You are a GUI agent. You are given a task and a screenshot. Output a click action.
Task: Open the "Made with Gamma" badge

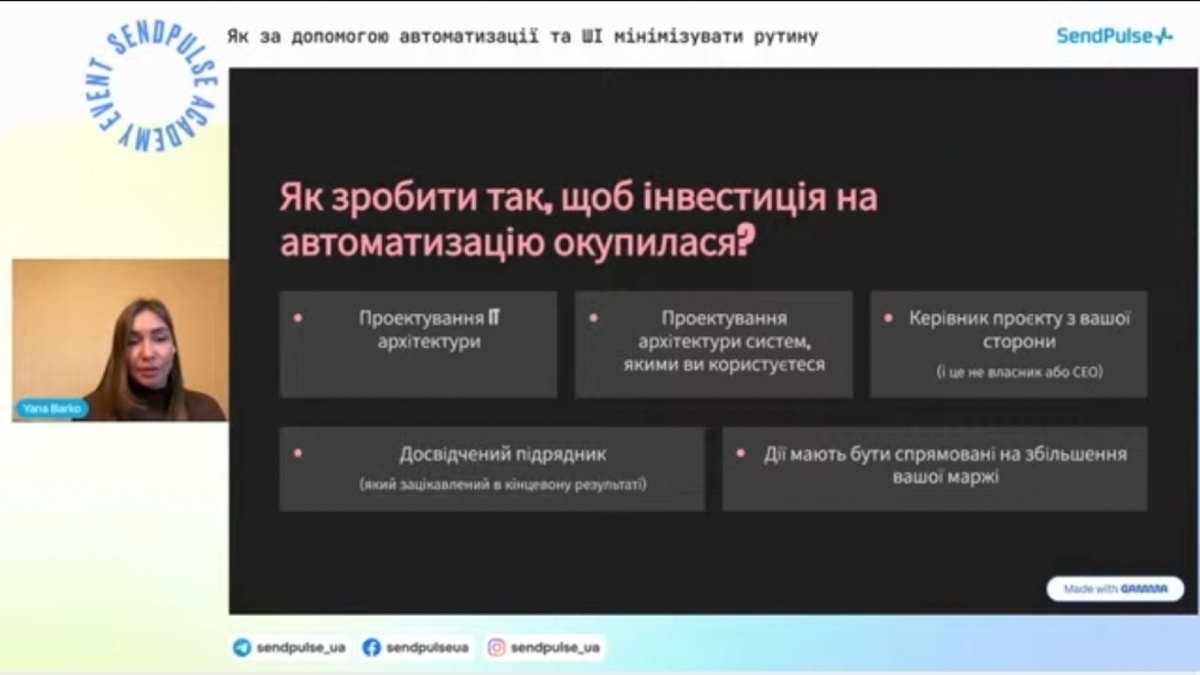[1115, 589]
